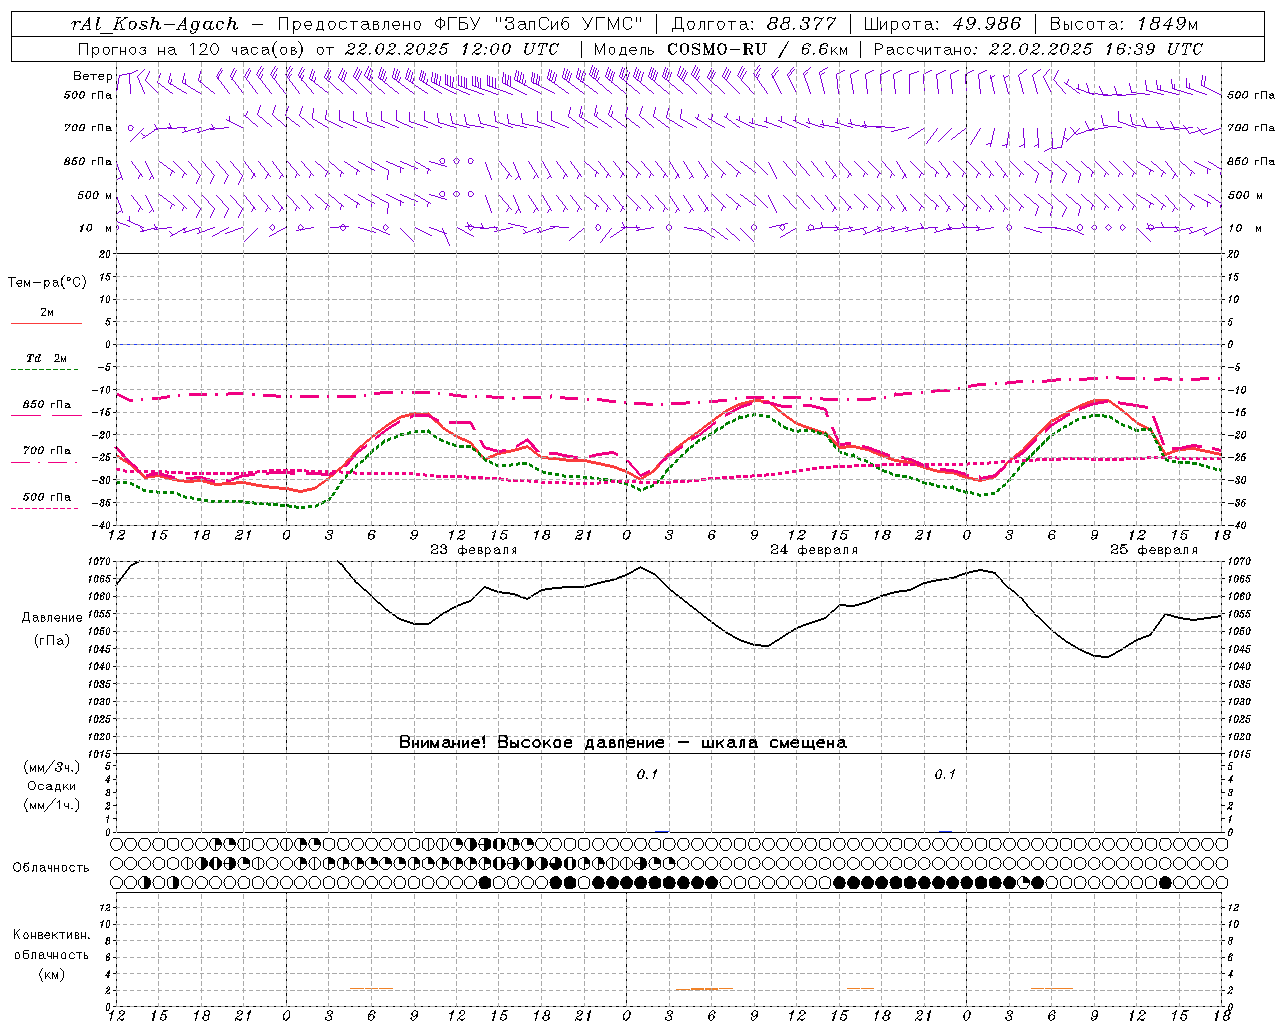Click the Тем-ра(°C) temperature panel label
The width and height of the screenshot is (1280, 1024).
click(x=47, y=283)
